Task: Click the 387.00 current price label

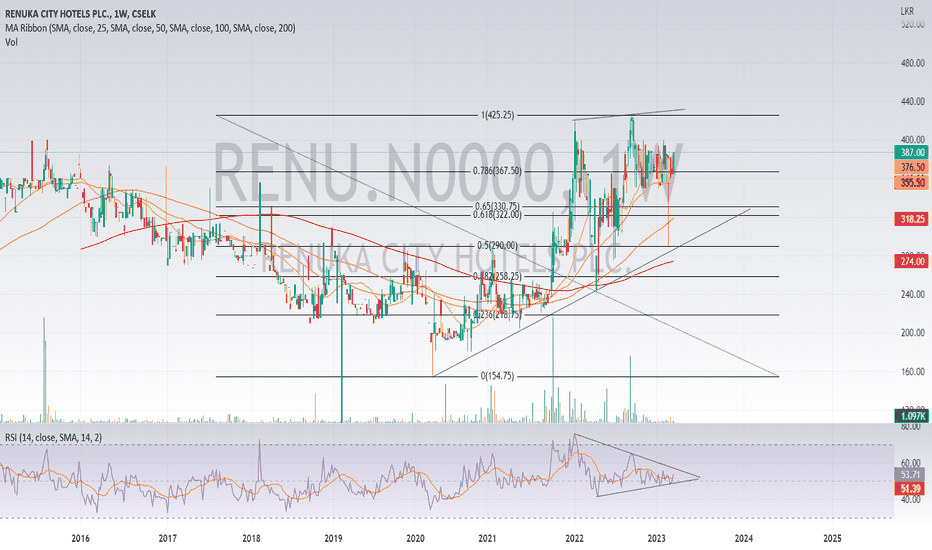Action: tap(912, 153)
